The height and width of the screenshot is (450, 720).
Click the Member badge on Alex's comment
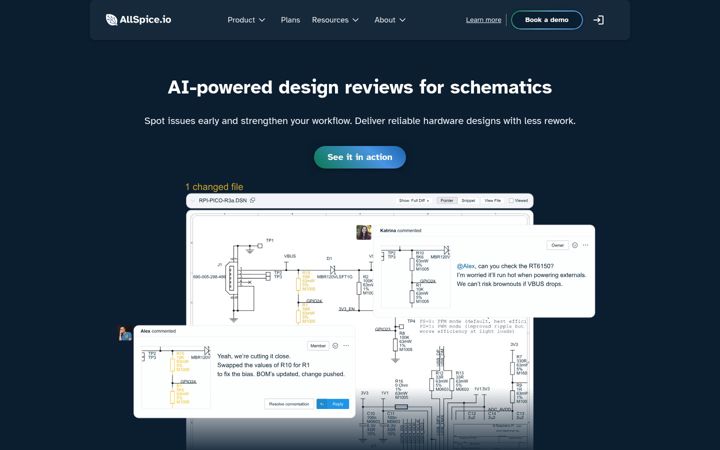pos(318,346)
